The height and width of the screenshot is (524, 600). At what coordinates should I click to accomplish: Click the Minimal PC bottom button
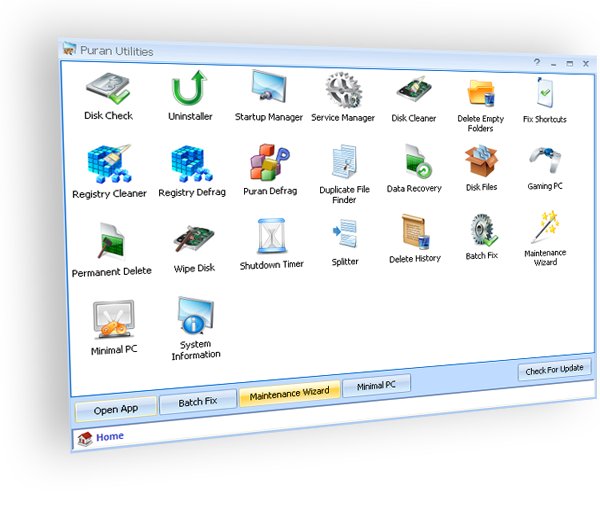(x=376, y=385)
